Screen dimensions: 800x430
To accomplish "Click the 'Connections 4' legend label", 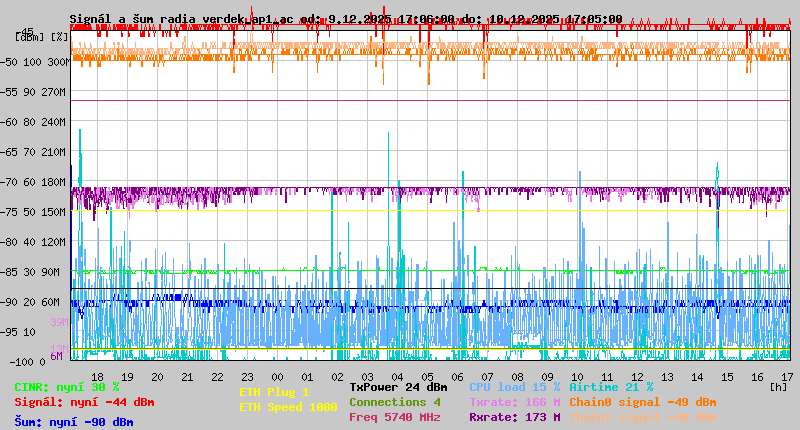I will coord(395,402).
